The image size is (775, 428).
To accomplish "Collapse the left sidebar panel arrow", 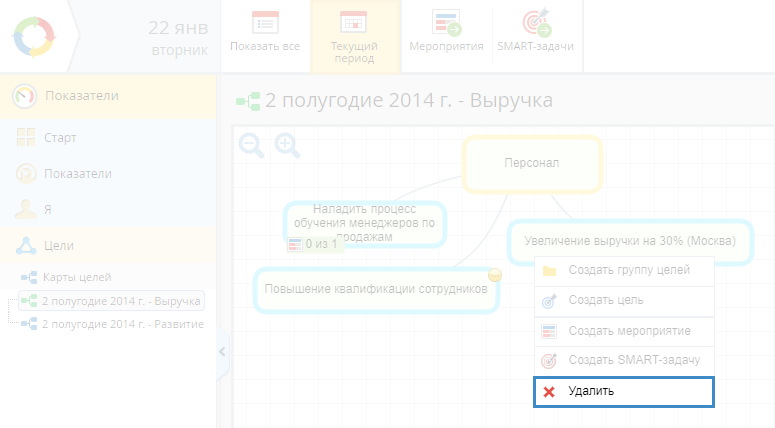I will coord(222,351).
